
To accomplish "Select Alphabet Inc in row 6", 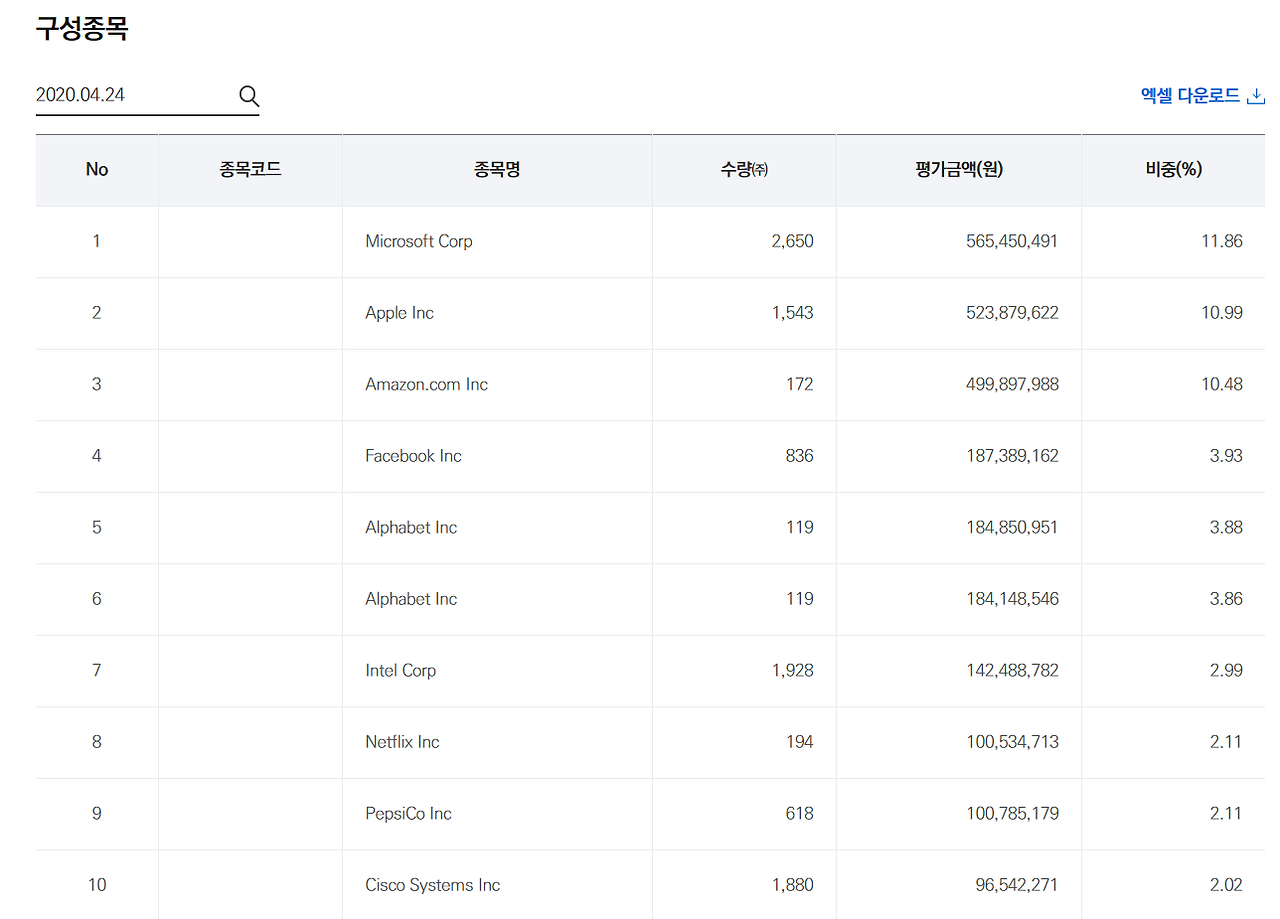I will coord(411,599).
